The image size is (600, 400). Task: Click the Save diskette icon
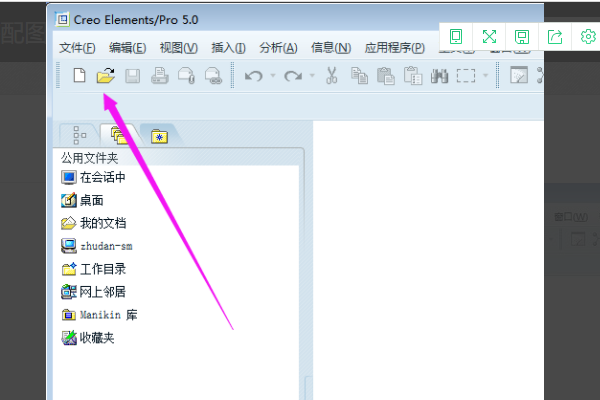click(132, 76)
